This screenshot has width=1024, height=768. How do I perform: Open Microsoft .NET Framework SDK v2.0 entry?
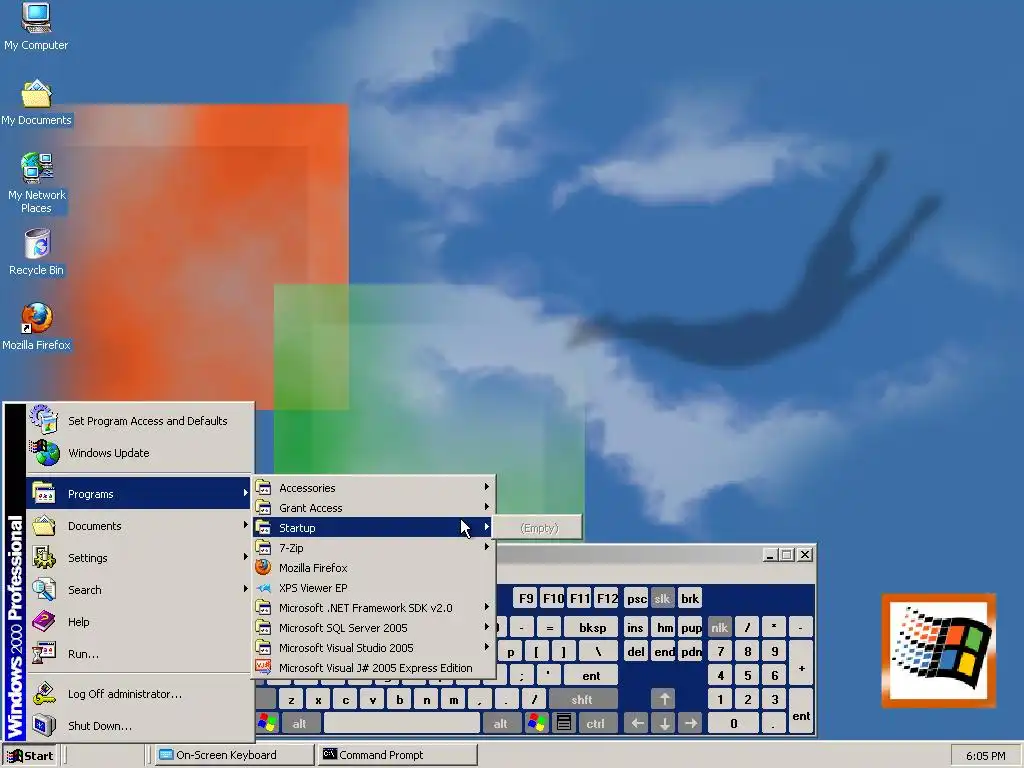[x=374, y=607]
